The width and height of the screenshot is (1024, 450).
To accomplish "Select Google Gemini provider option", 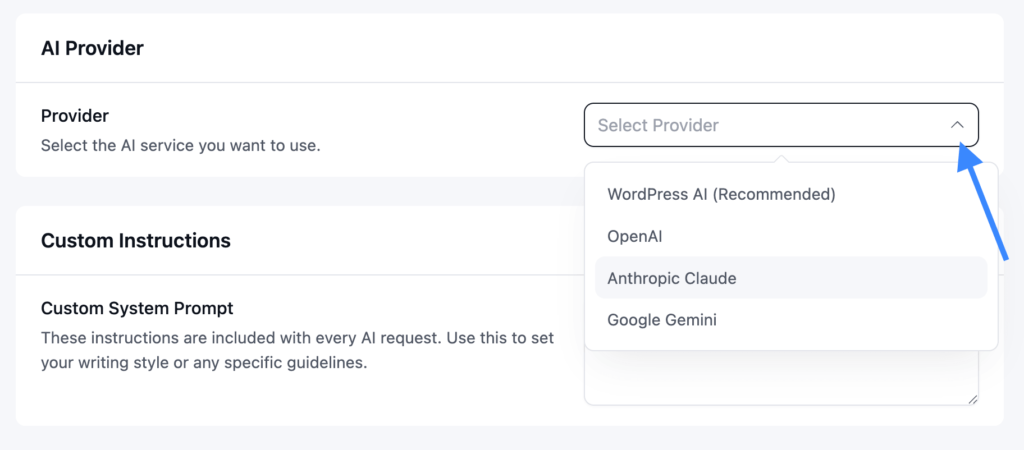I will (x=791, y=320).
